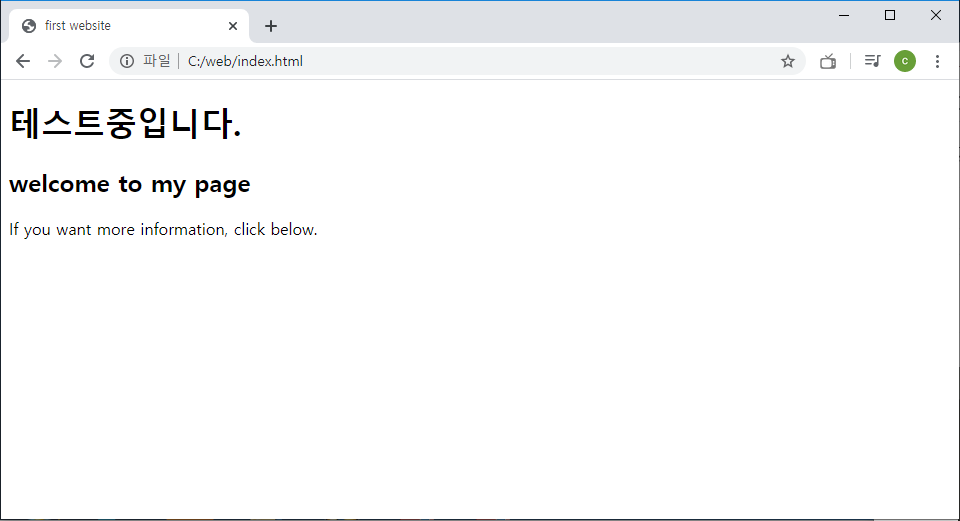Open the media control playlist icon
960x521 pixels.
click(872, 61)
